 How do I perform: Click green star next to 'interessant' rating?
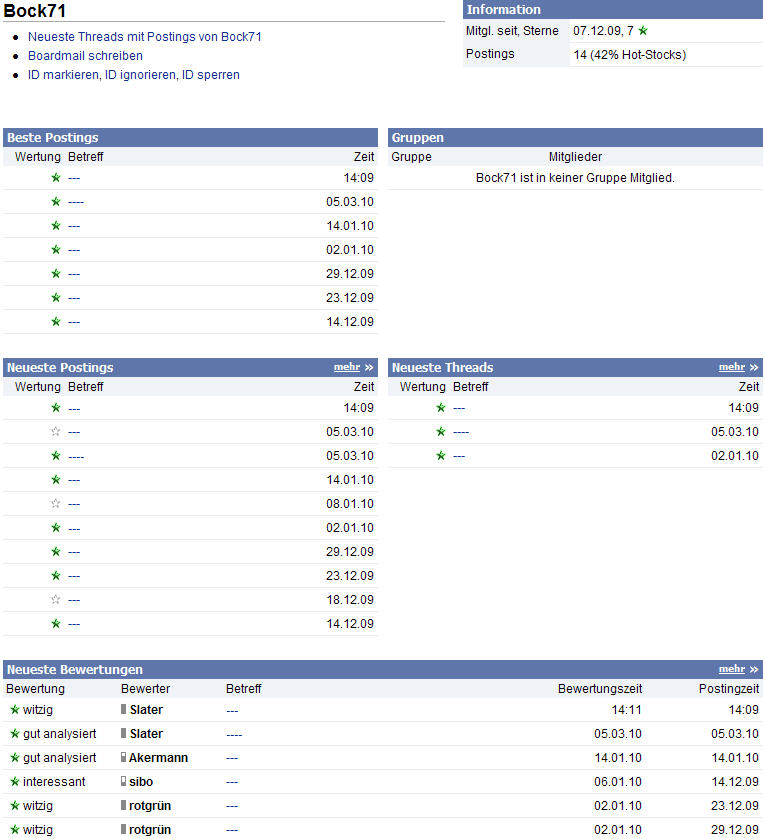tap(14, 782)
